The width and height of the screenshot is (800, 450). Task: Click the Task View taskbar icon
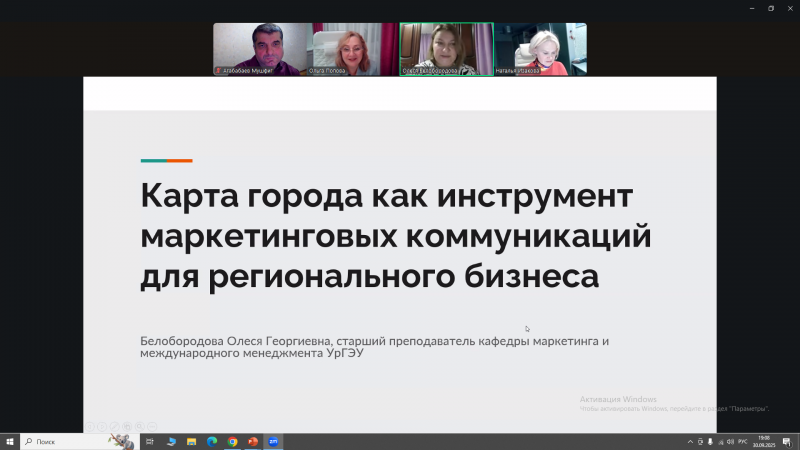[150, 441]
